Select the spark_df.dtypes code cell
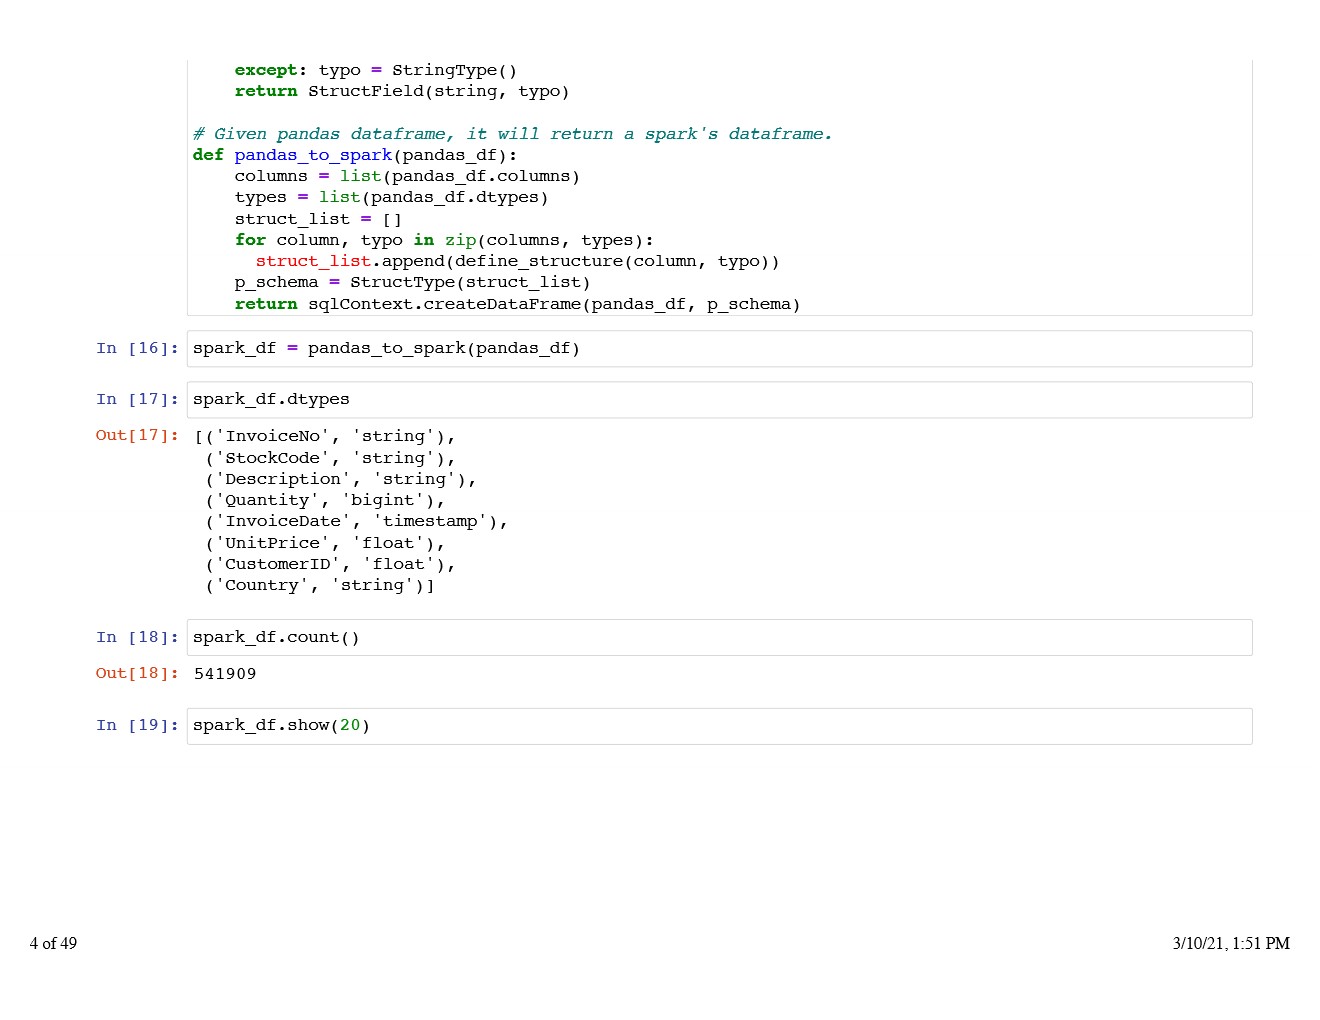Viewport: 1320px width, 1020px height. 718,400
